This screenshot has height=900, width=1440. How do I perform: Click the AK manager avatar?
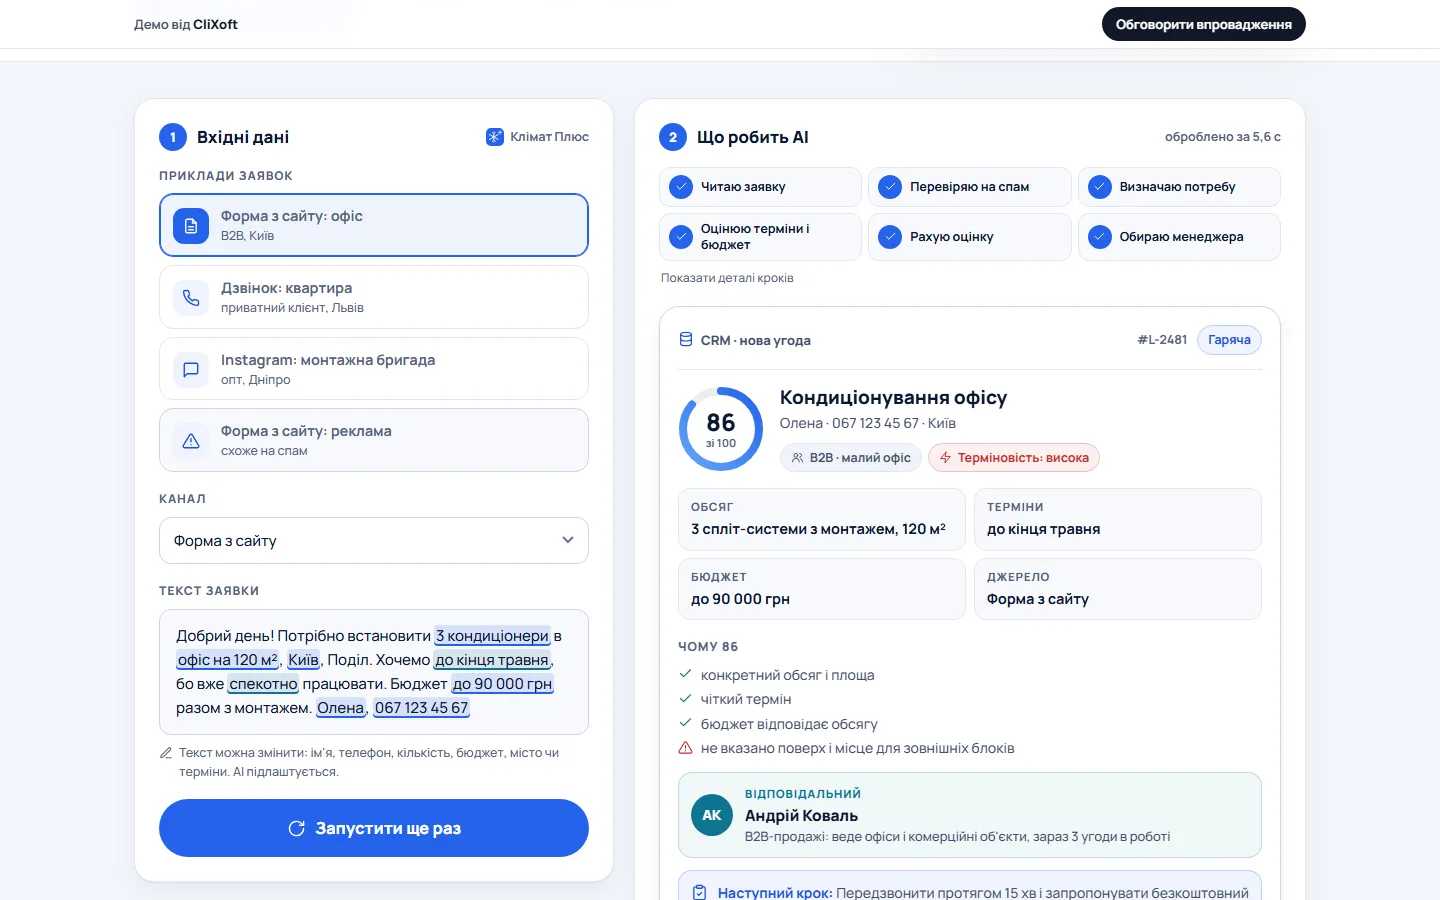click(x=712, y=815)
